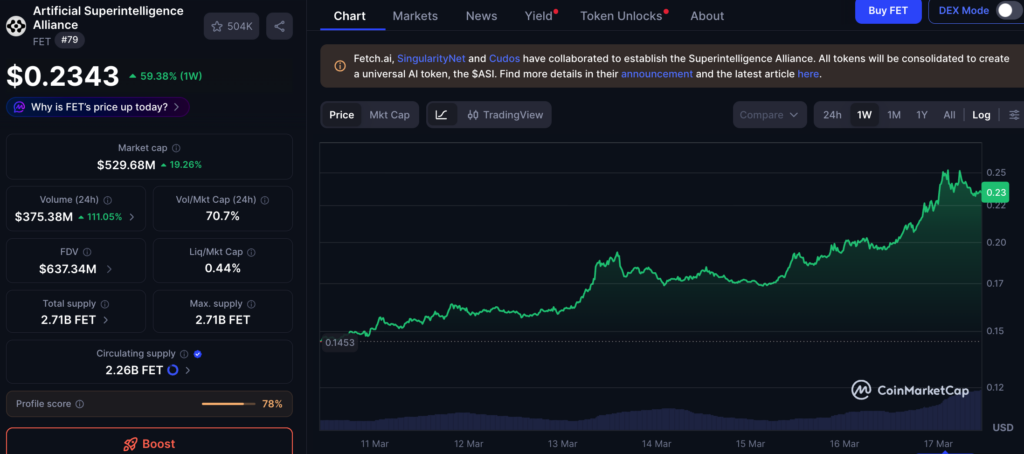This screenshot has height=454, width=1024.
Task: Open the Compare dropdown
Action: 769,115
